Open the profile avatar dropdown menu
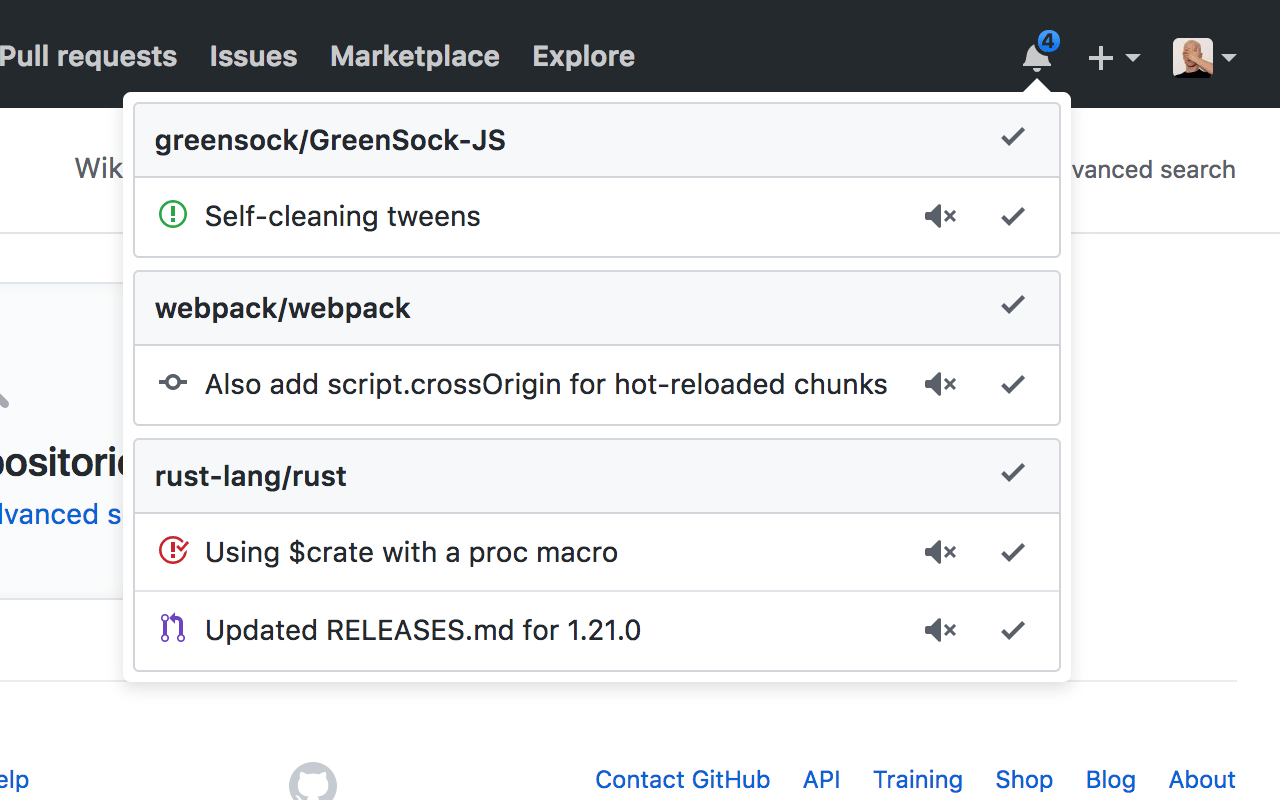Viewport: 1280px width, 800px height. point(1204,58)
